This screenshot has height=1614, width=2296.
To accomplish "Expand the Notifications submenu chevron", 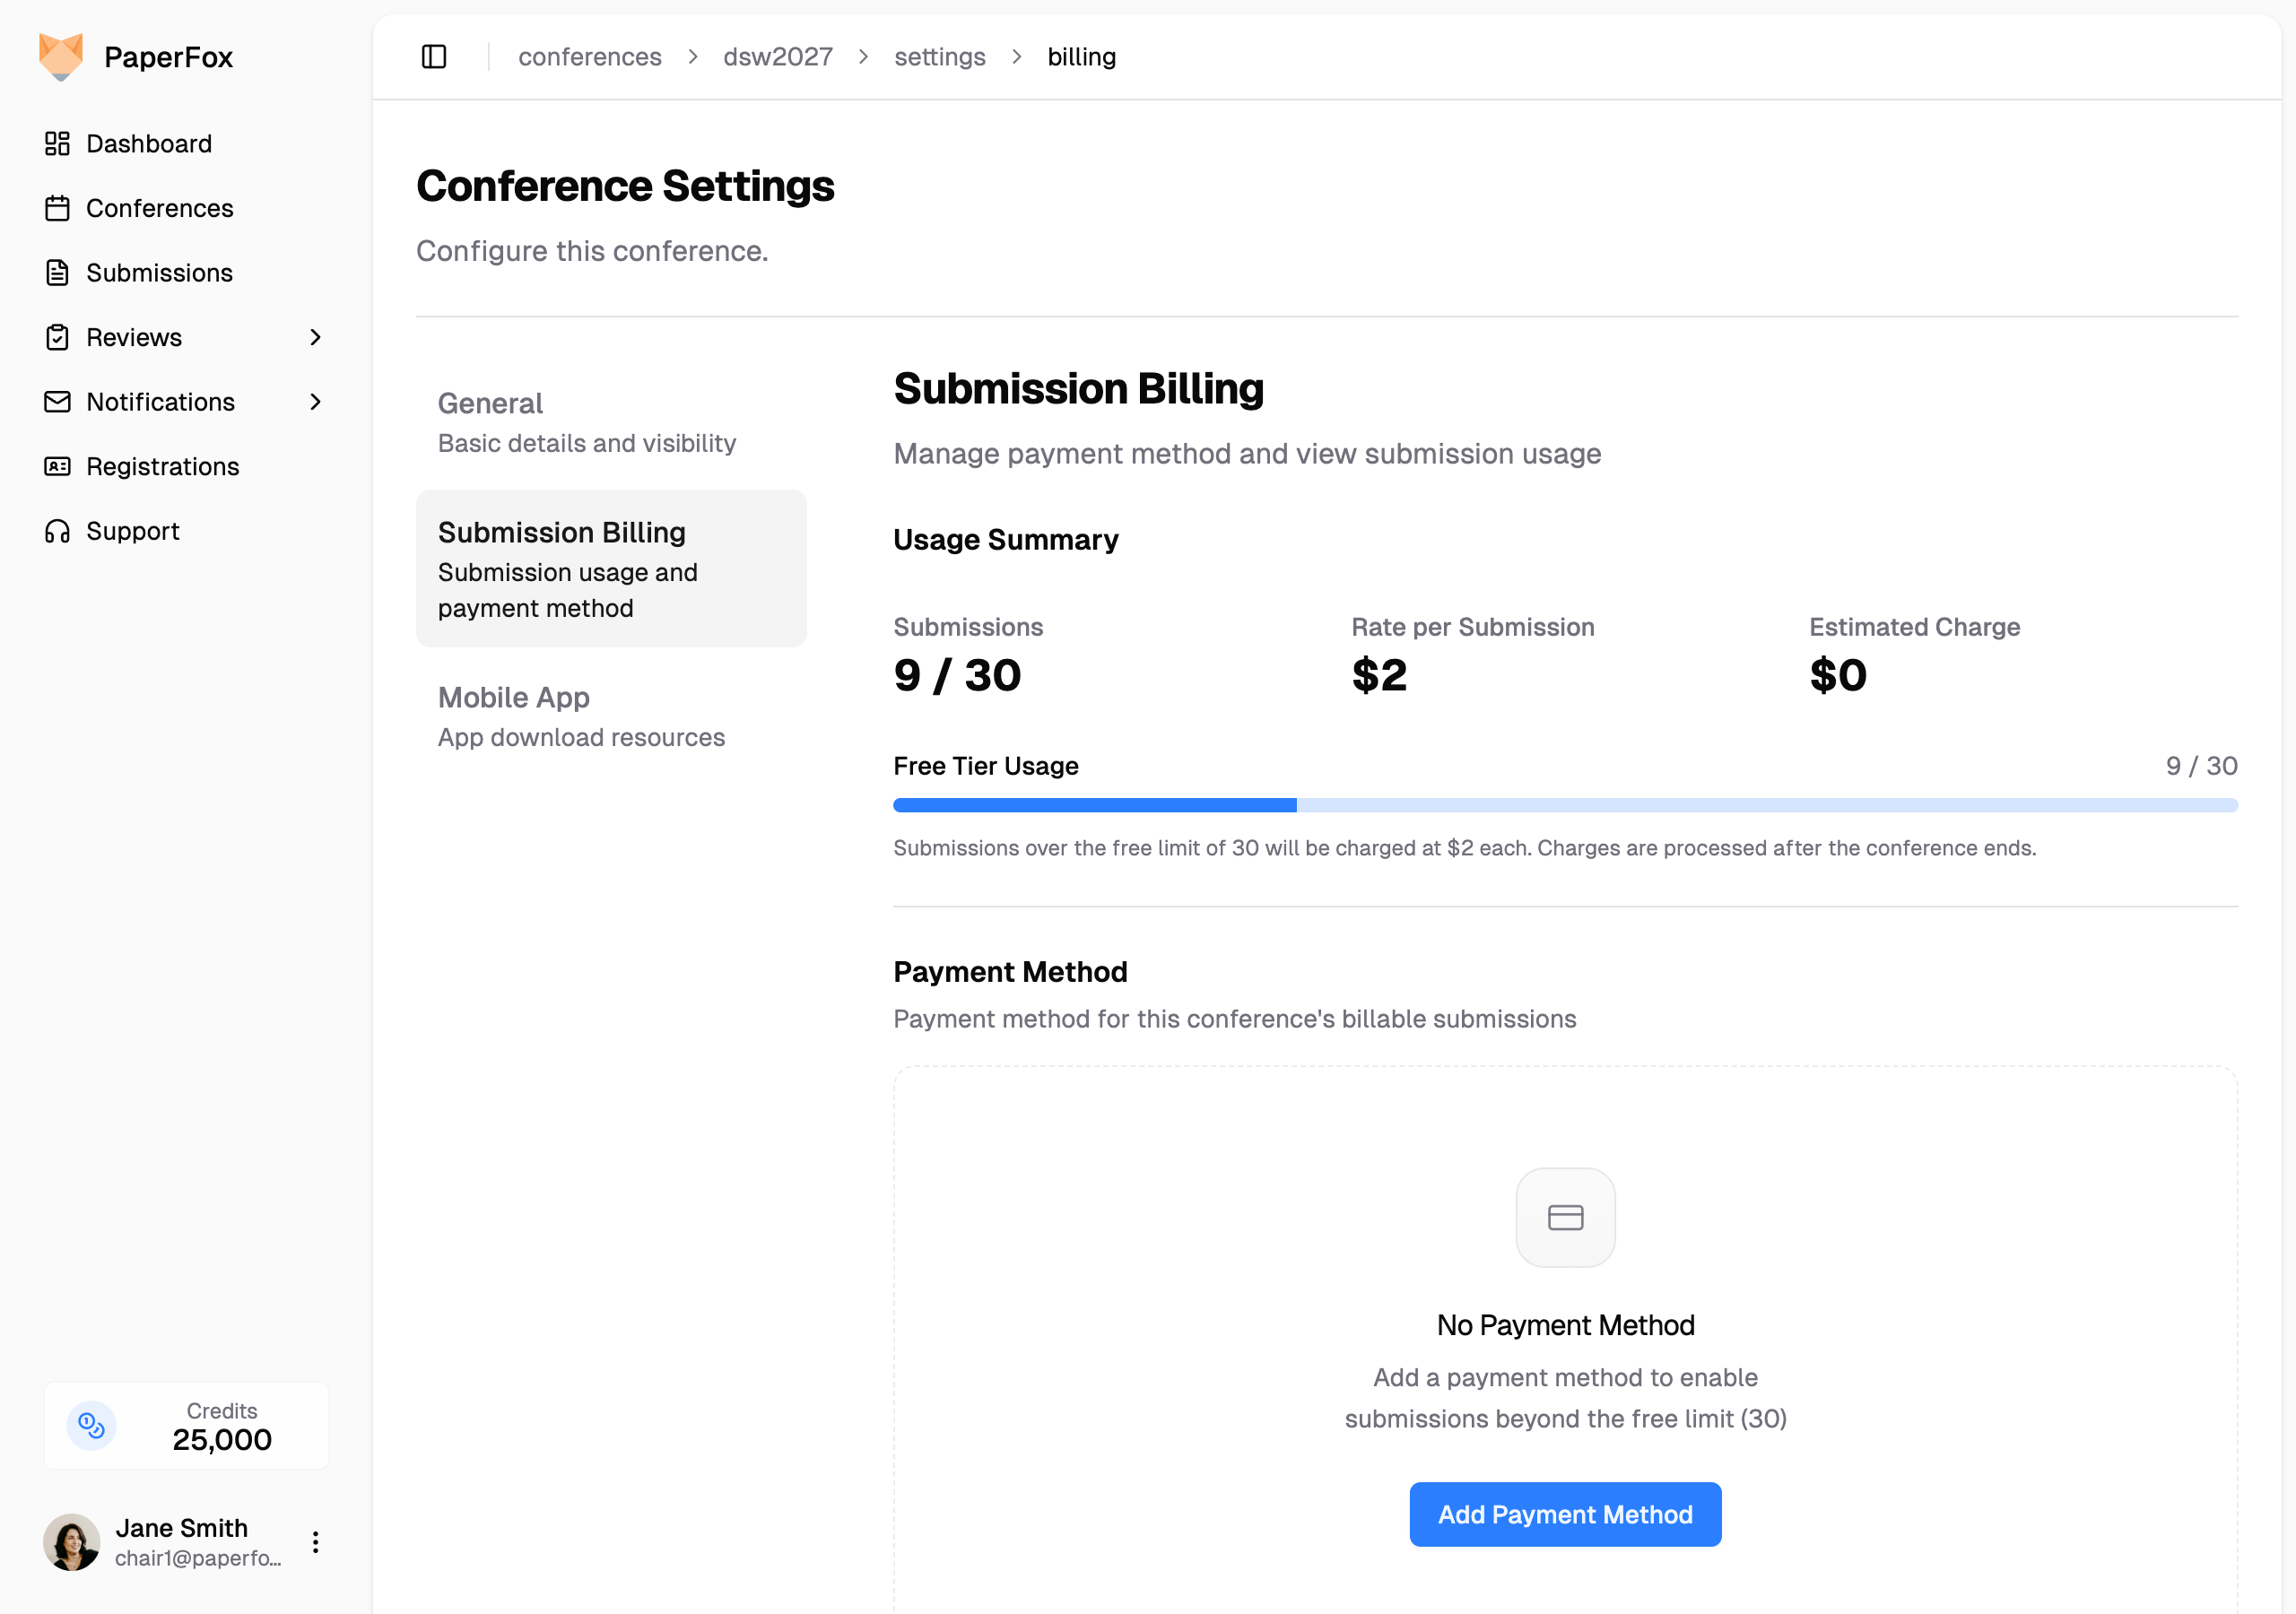I will pyautogui.click(x=315, y=402).
